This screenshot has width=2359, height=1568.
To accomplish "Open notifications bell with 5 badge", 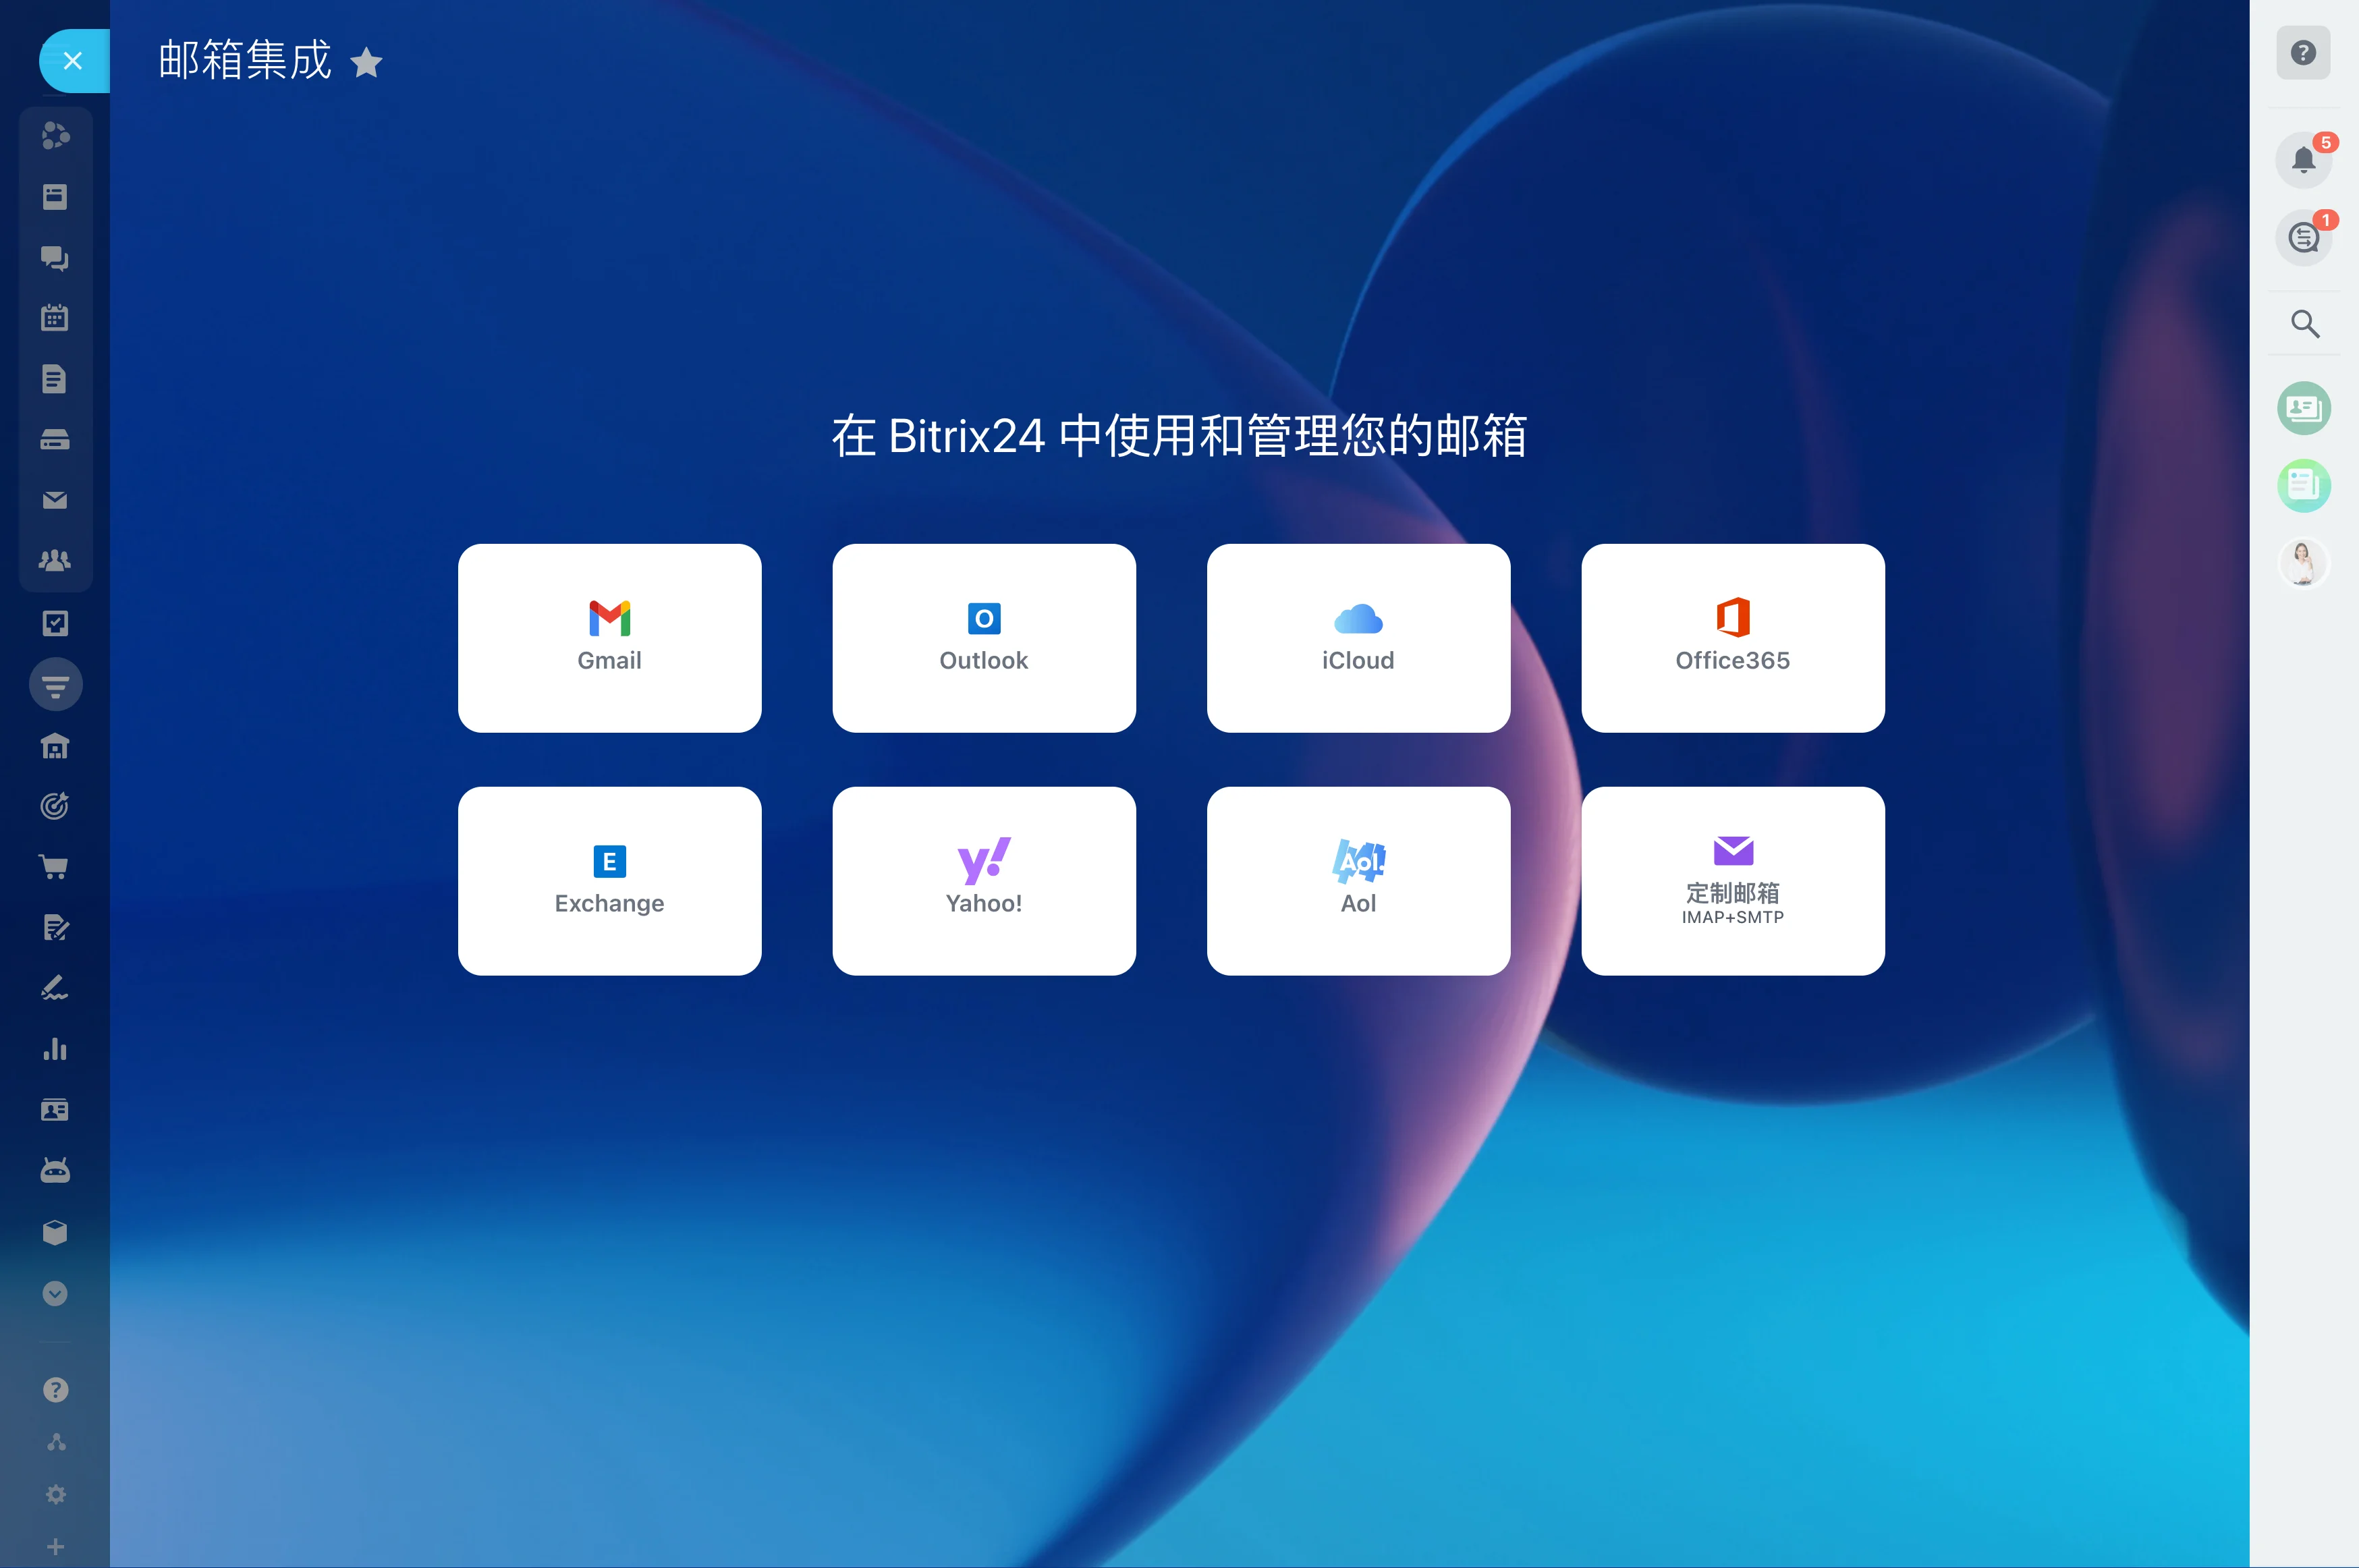I will [x=2304, y=160].
